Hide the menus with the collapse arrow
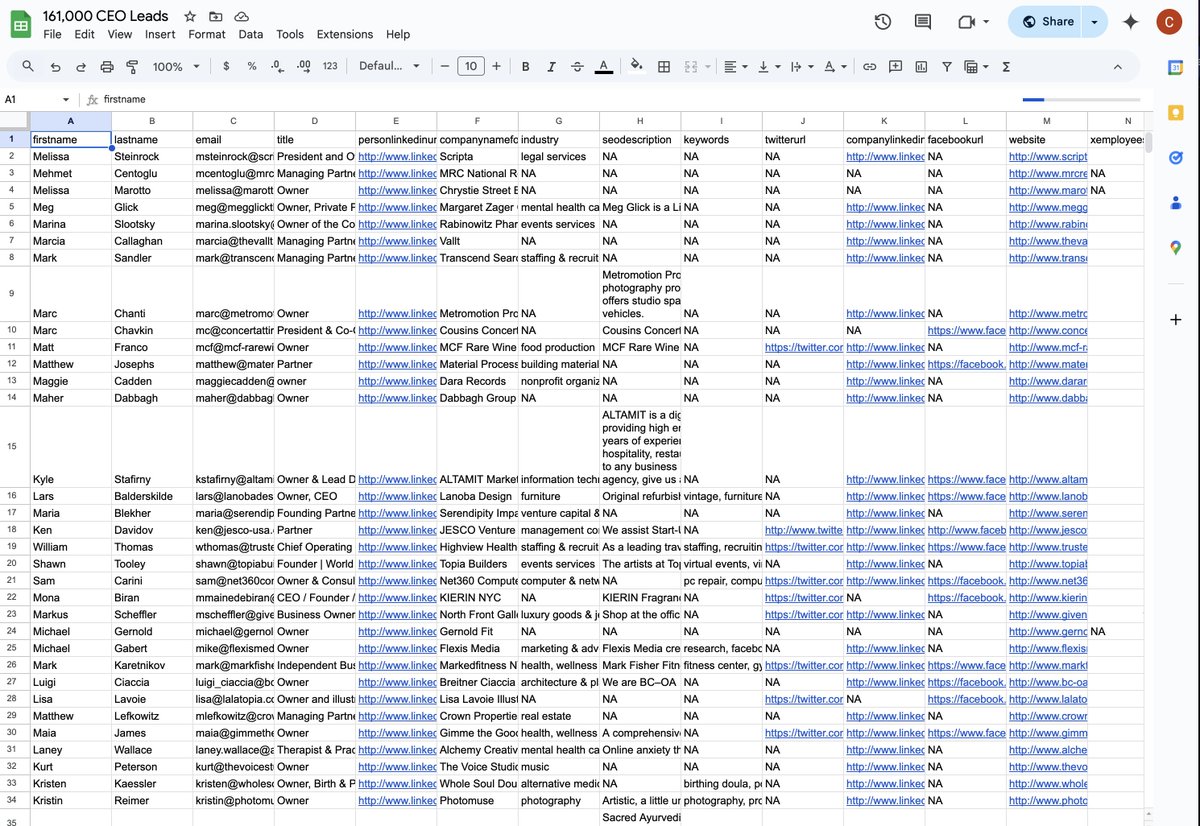Image resolution: width=1200 pixels, height=826 pixels. pyautogui.click(x=1118, y=66)
